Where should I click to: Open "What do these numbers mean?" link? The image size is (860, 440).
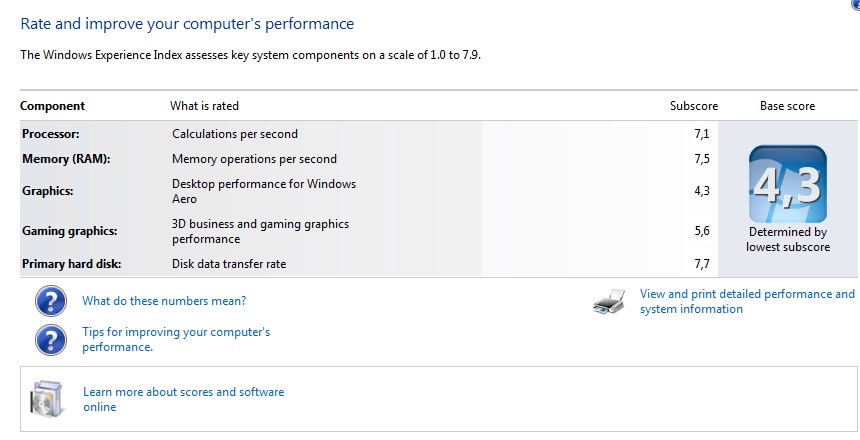[x=164, y=301]
